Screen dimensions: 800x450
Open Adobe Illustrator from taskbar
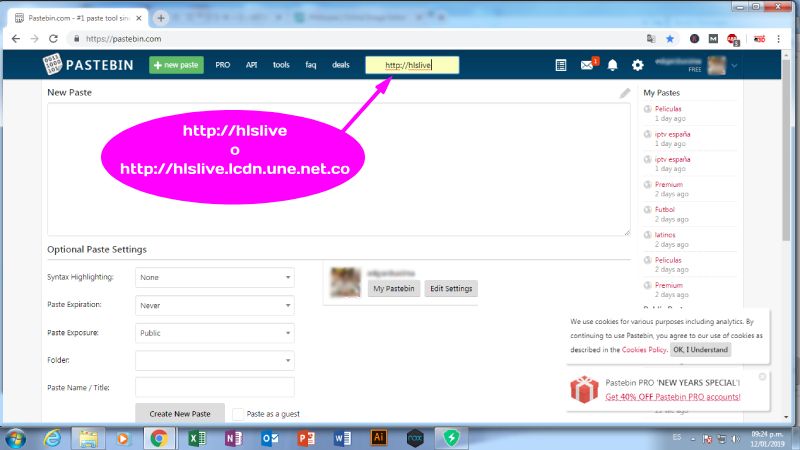379,438
